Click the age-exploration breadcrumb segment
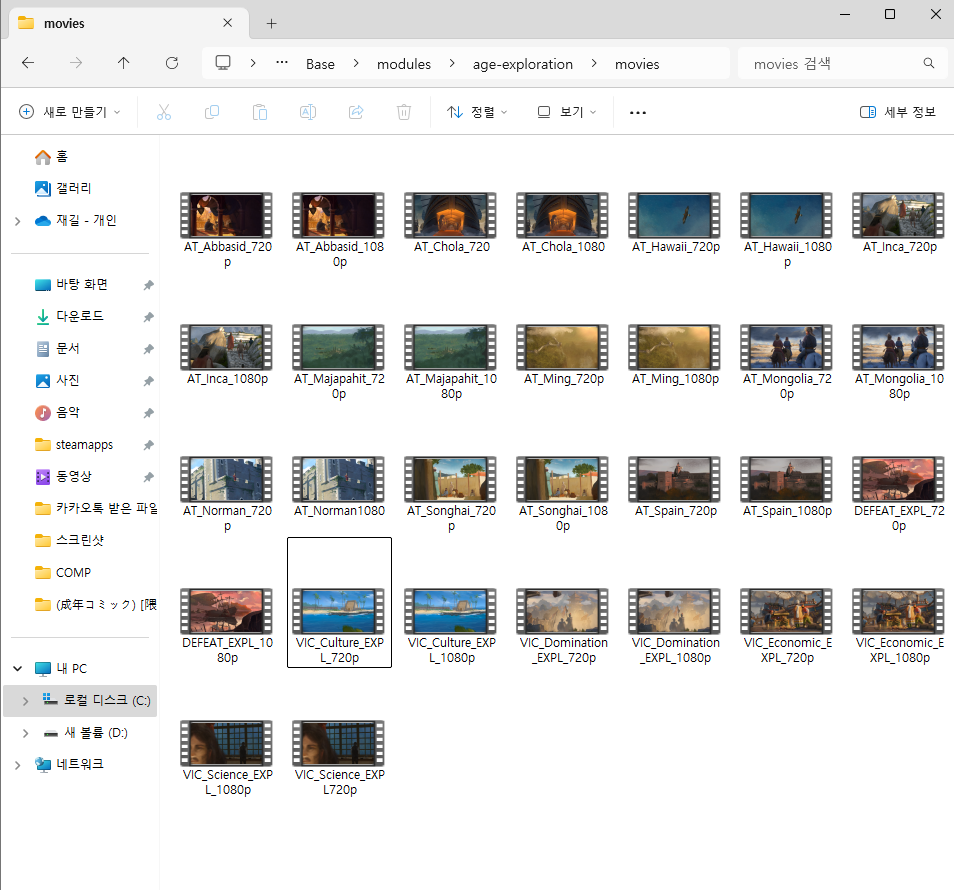 523,64
